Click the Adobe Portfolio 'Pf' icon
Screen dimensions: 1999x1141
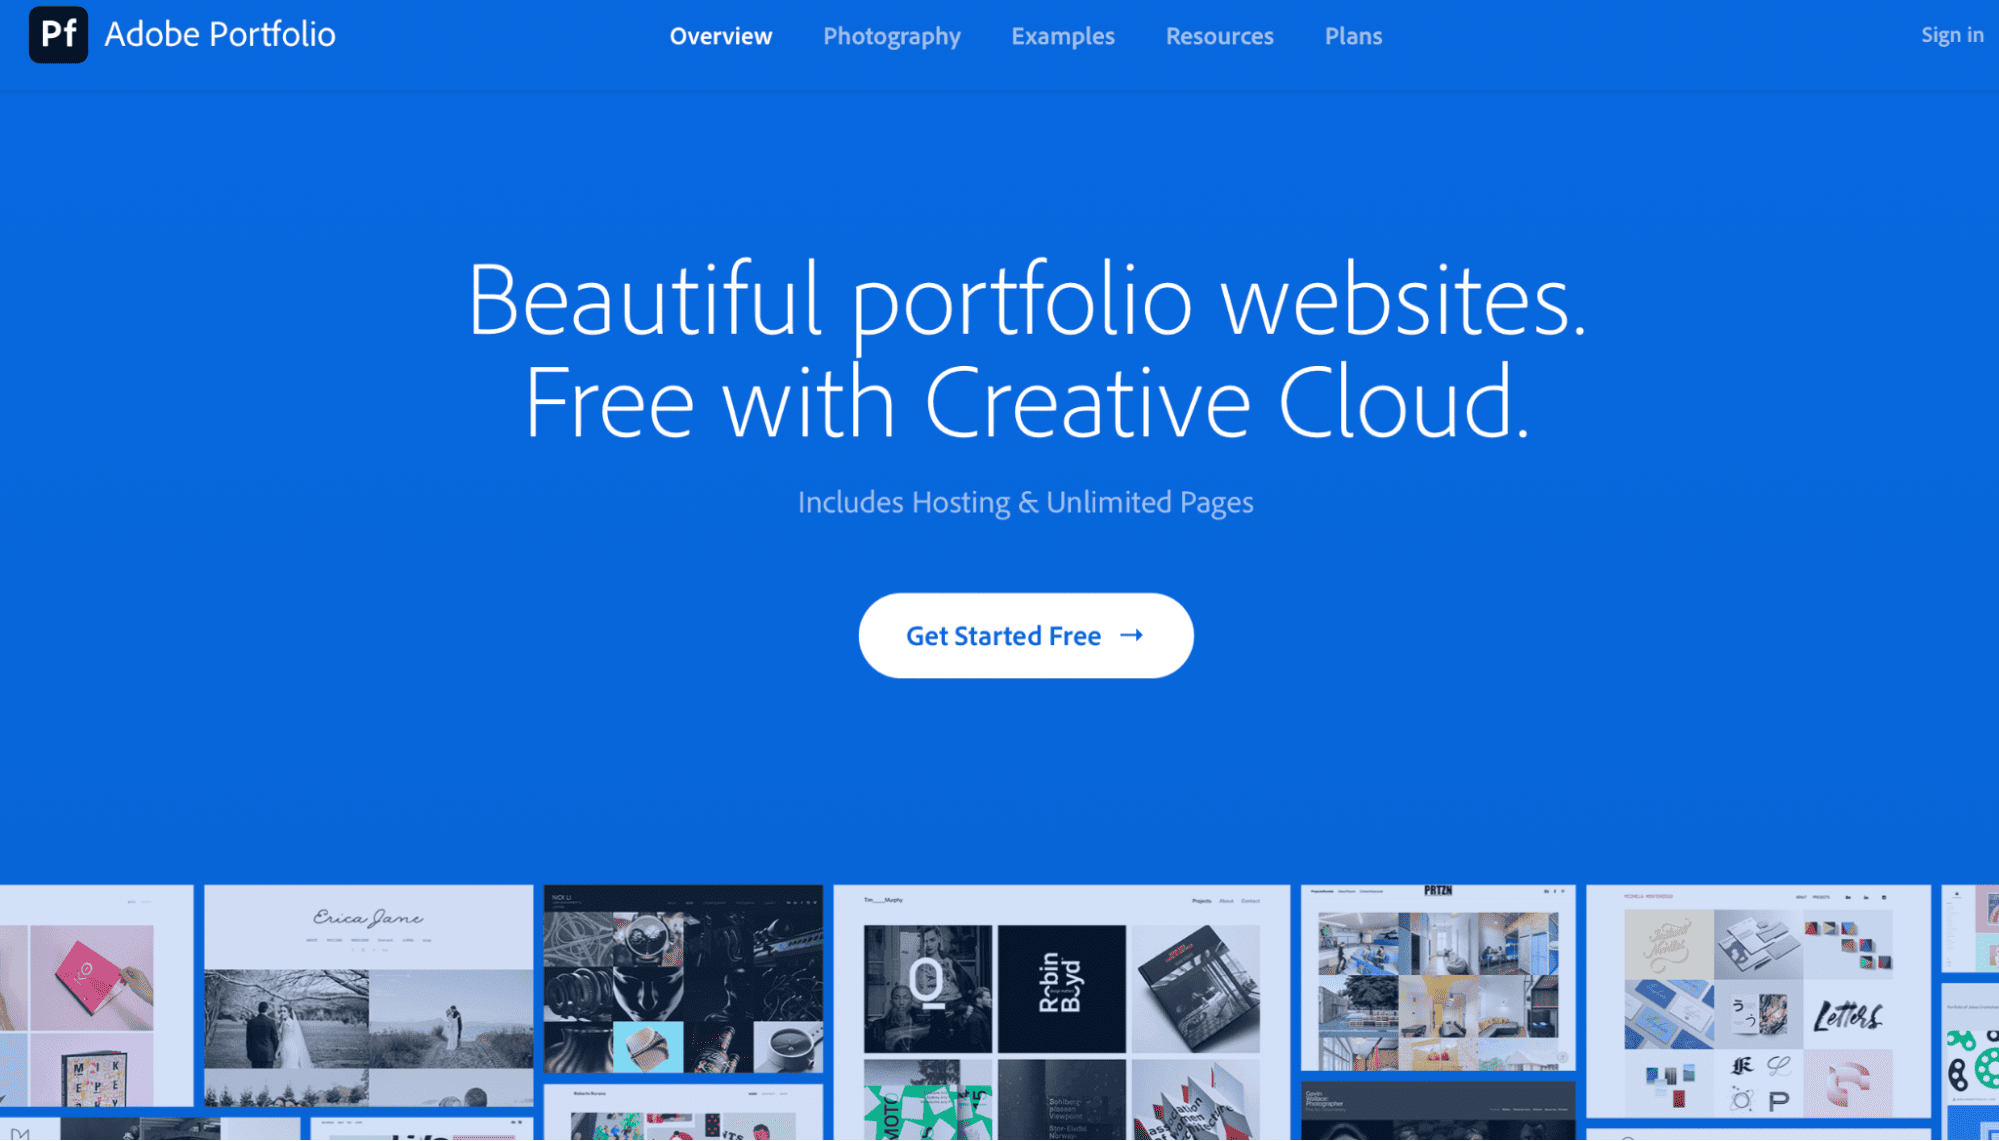pyautogui.click(x=60, y=34)
